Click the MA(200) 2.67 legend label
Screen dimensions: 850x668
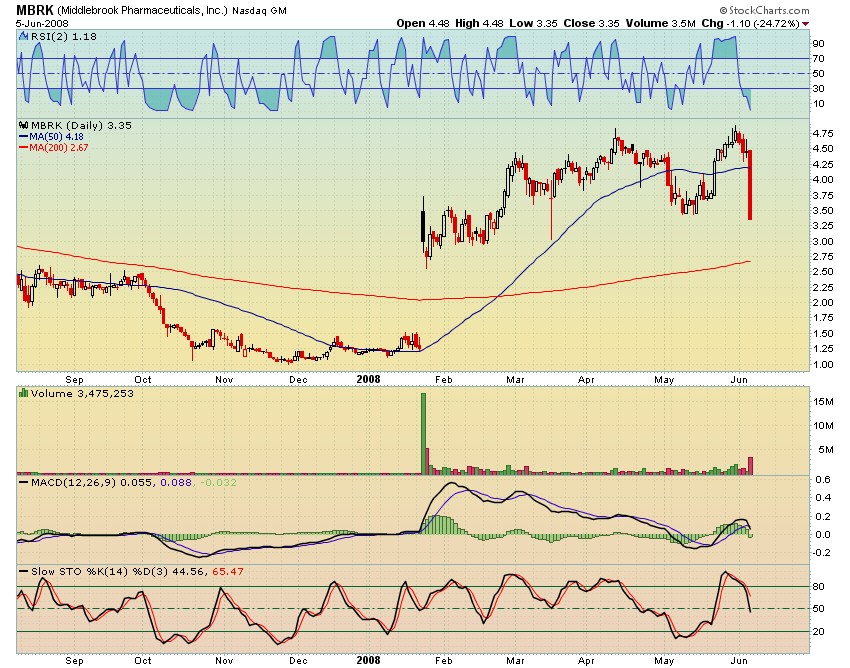(x=59, y=147)
